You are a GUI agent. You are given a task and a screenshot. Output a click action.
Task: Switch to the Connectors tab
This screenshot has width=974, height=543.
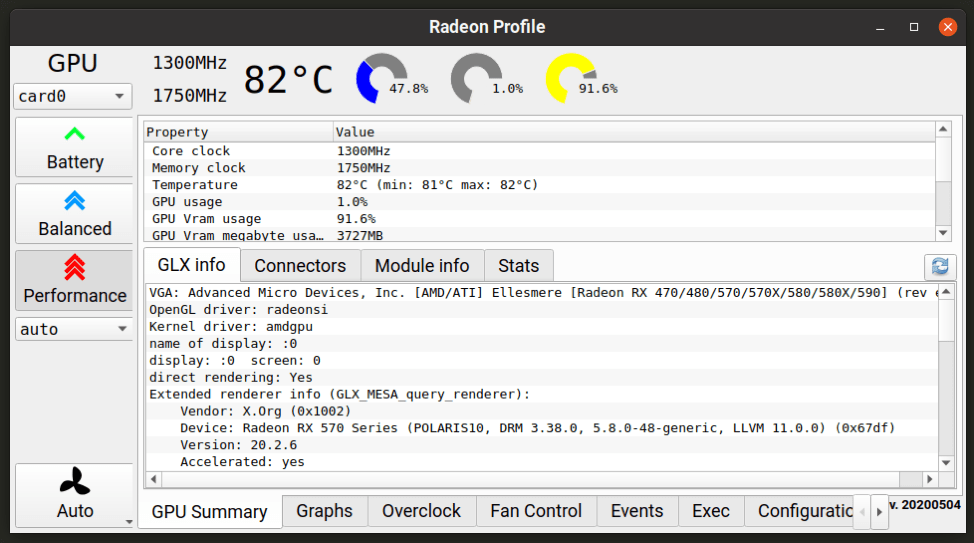[300, 266]
